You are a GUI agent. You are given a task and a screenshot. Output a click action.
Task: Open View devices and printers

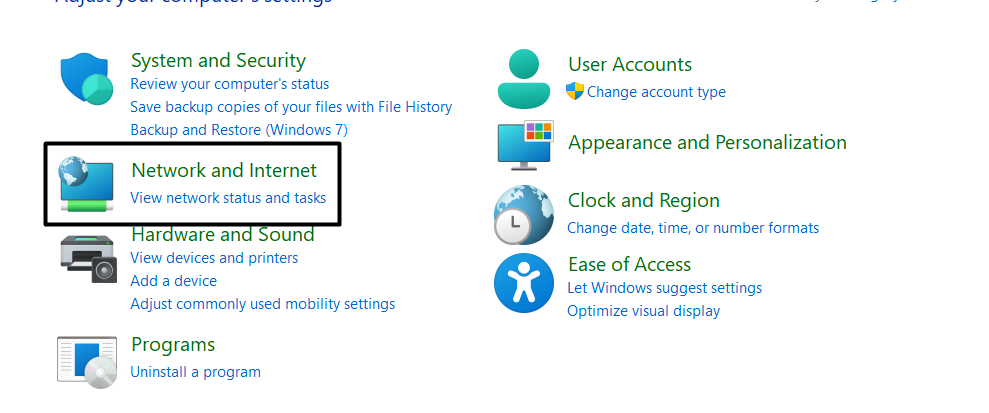click(214, 258)
